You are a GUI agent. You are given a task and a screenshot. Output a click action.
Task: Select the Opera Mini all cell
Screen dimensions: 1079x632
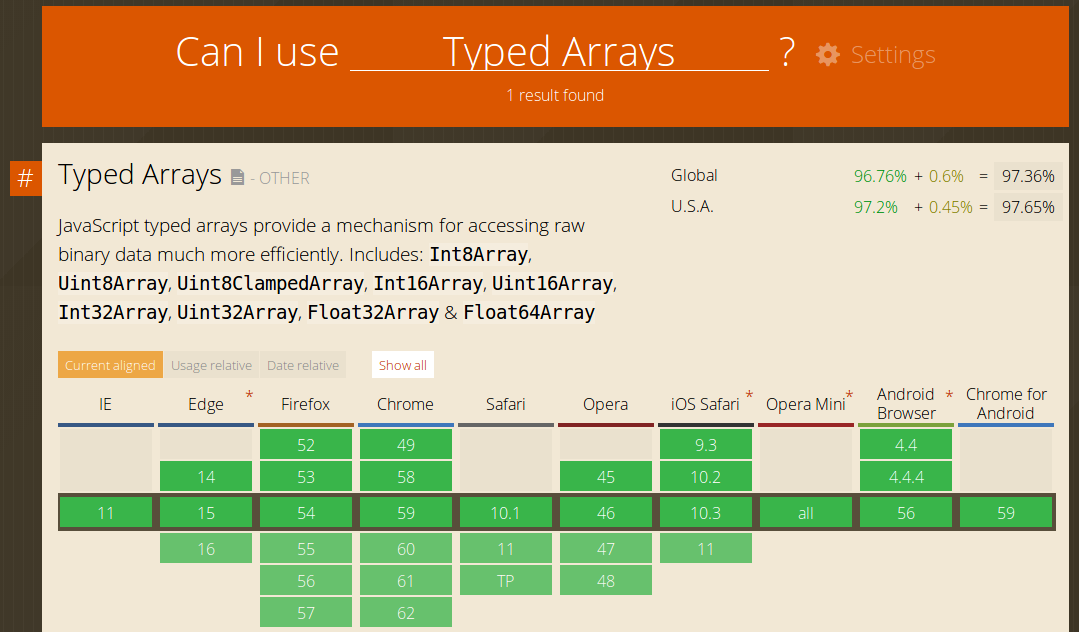[x=806, y=513]
